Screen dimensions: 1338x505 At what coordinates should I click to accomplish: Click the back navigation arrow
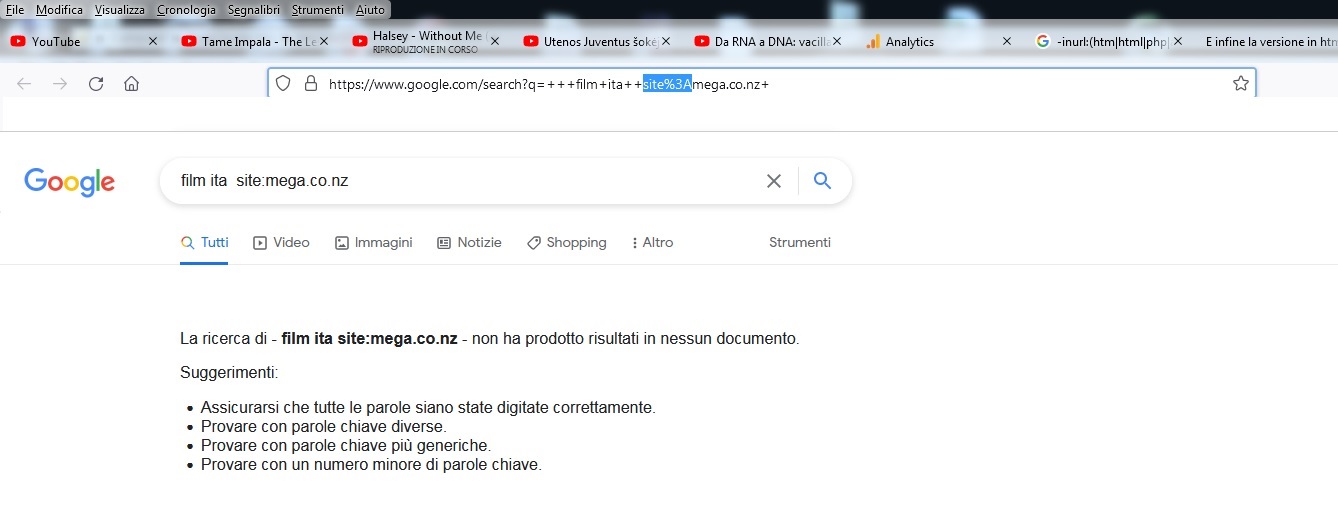tap(24, 84)
